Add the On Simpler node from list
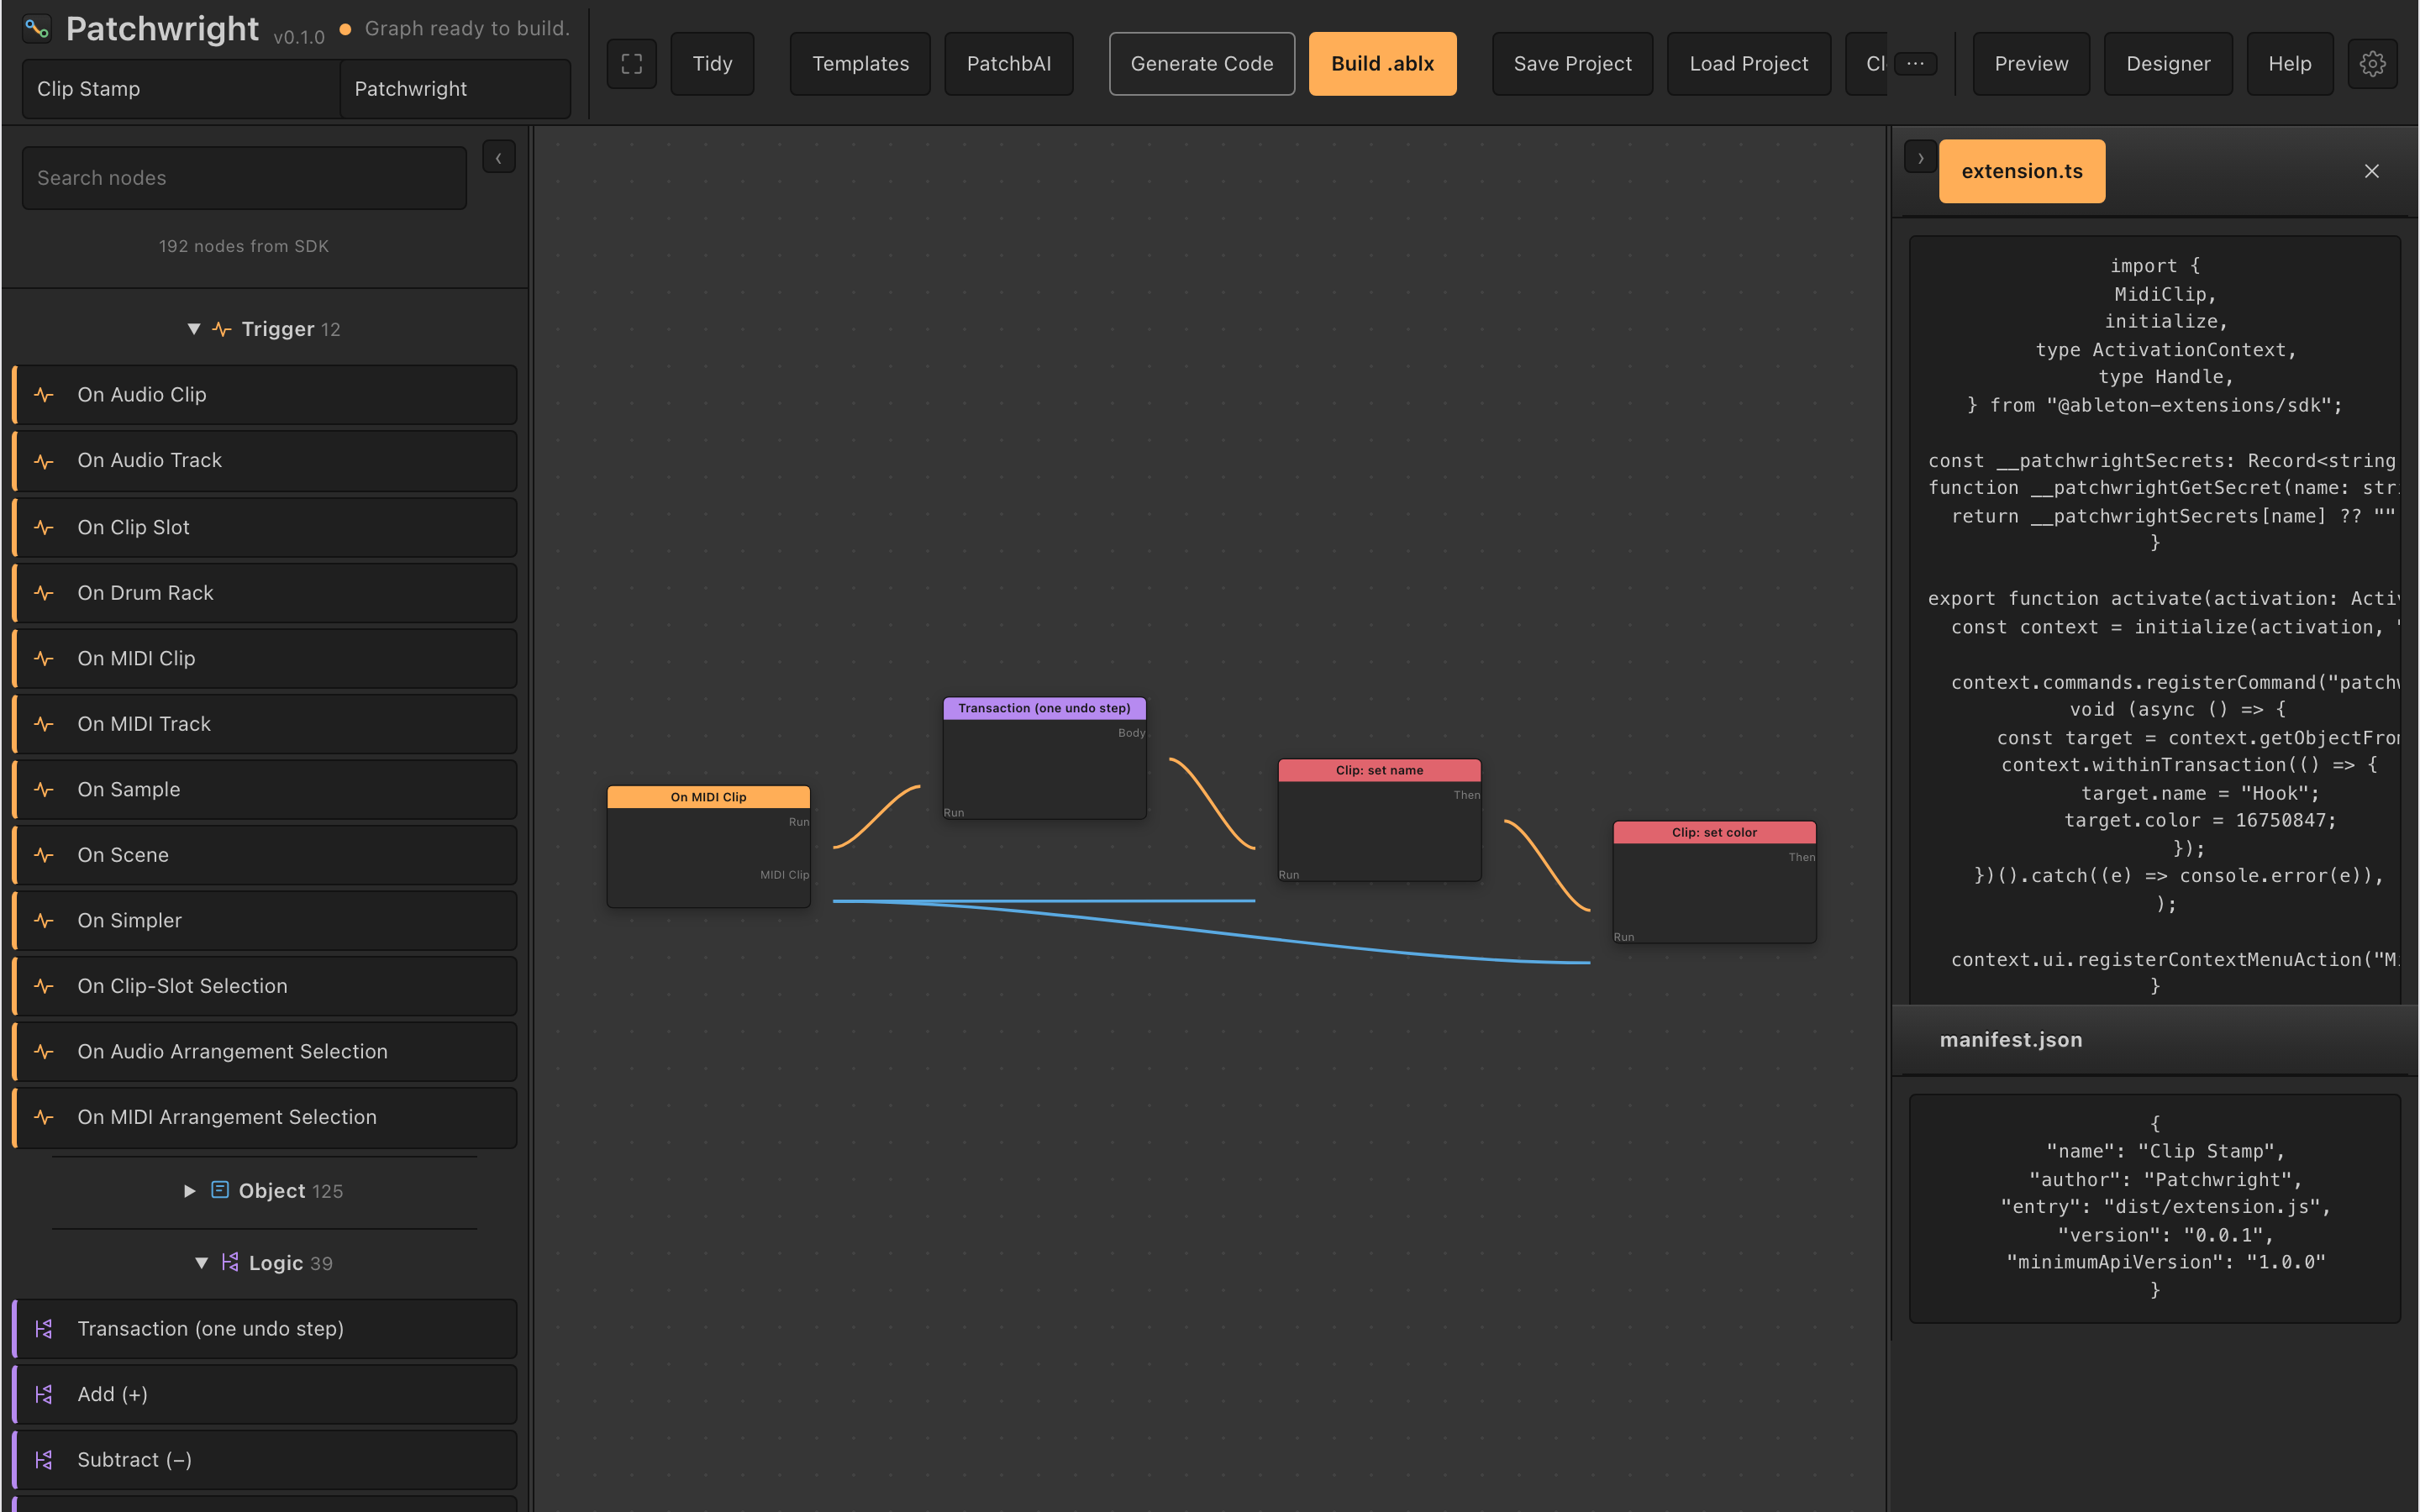The image size is (2420, 1512). tap(265, 920)
